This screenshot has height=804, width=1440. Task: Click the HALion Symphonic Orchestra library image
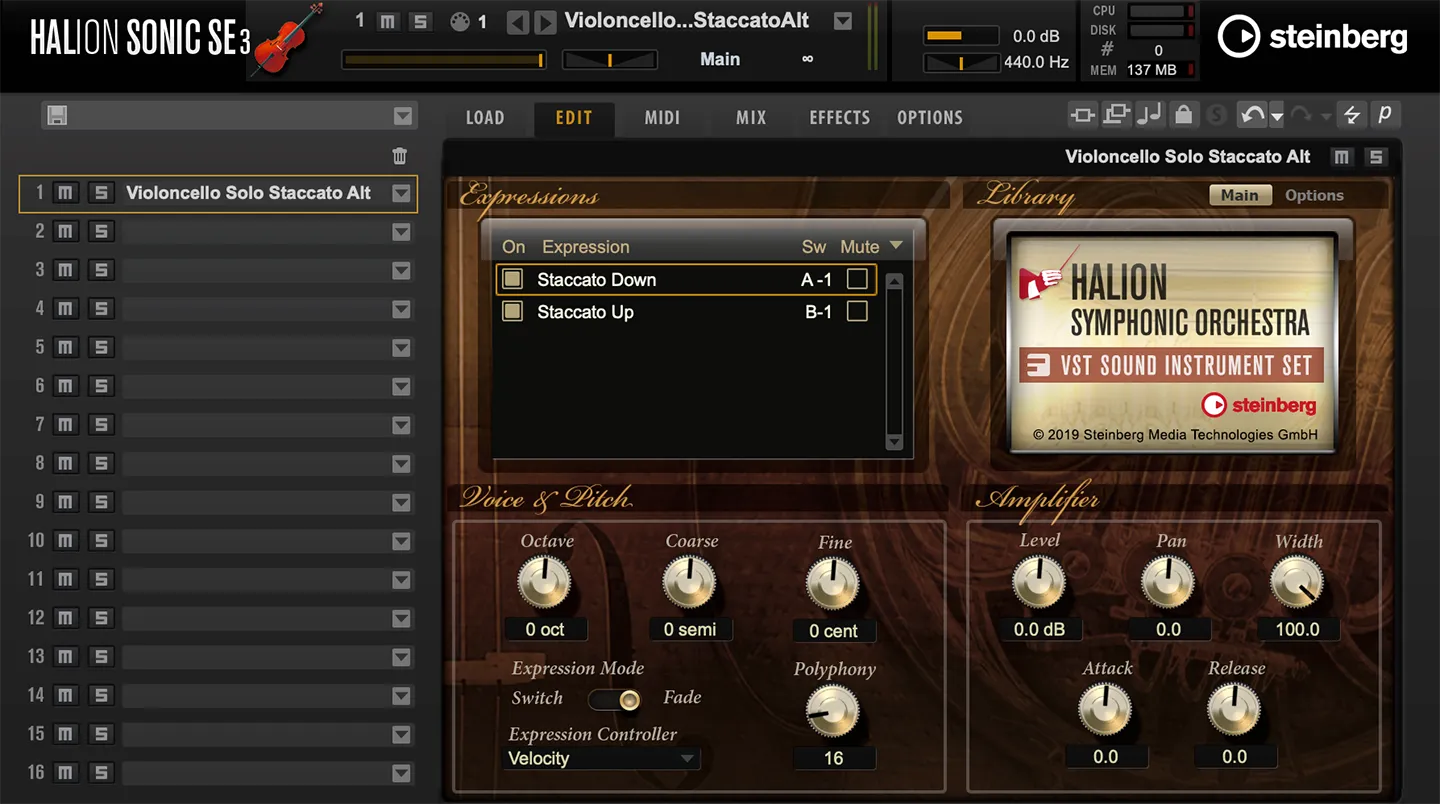click(1172, 343)
